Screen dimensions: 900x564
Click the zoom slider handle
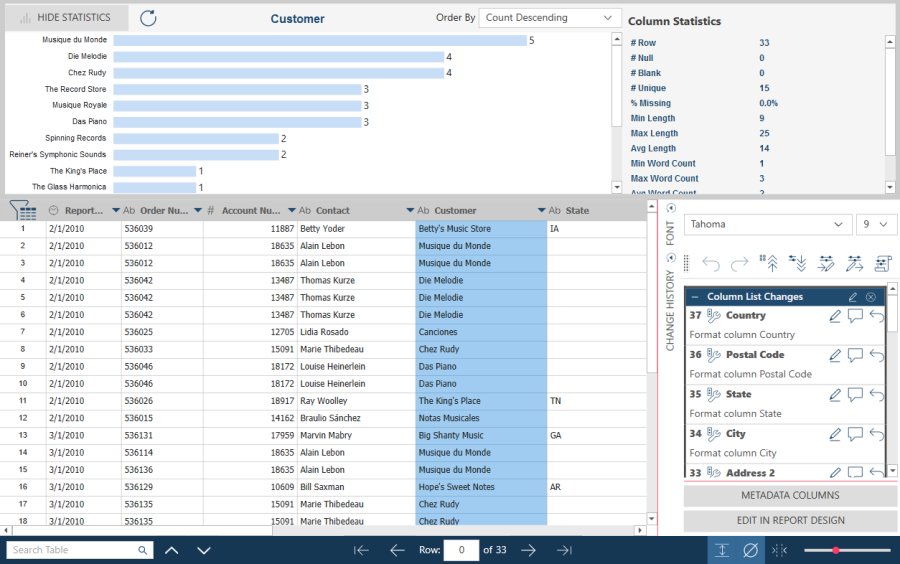[836, 550]
